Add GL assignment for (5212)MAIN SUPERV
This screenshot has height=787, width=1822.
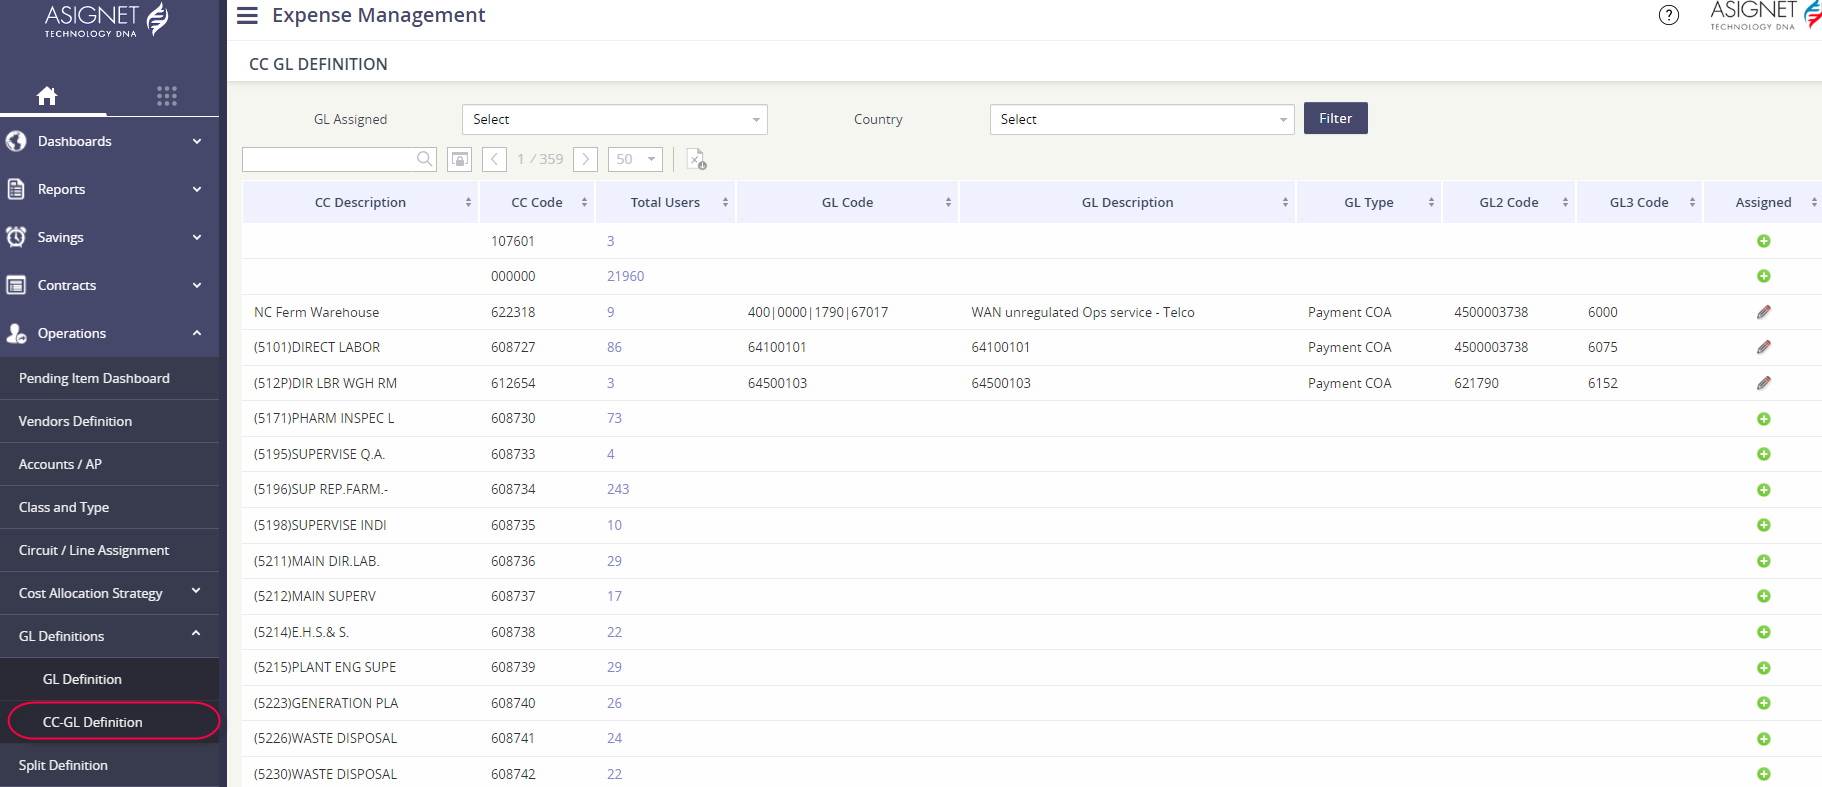coord(1764,596)
